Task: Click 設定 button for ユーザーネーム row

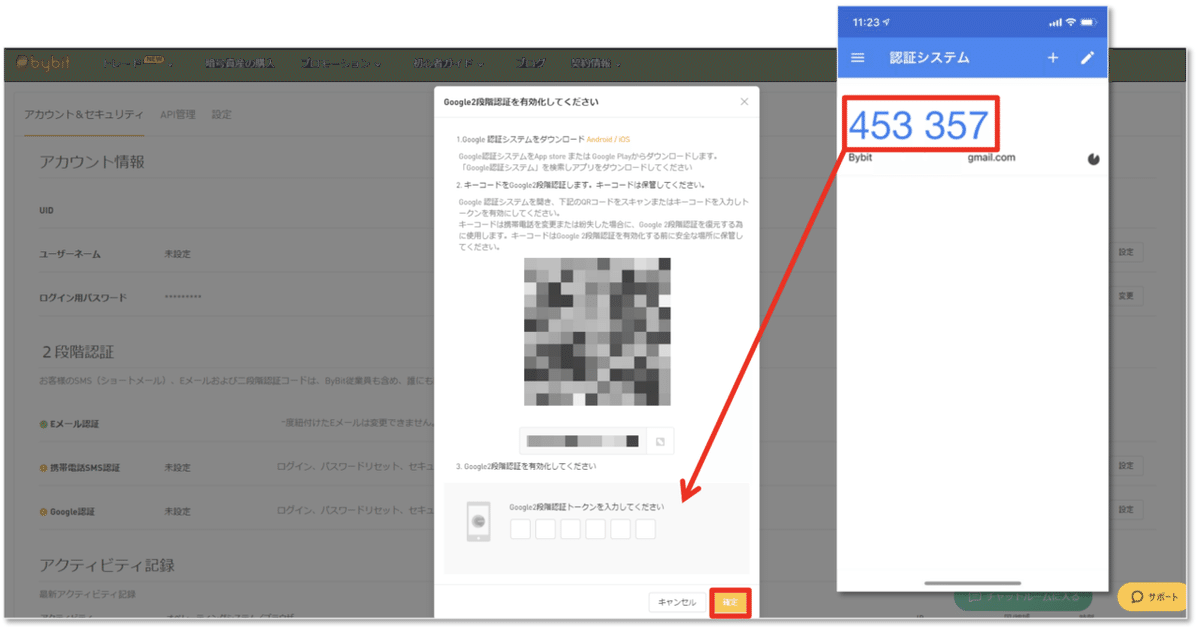Action: (x=1126, y=253)
